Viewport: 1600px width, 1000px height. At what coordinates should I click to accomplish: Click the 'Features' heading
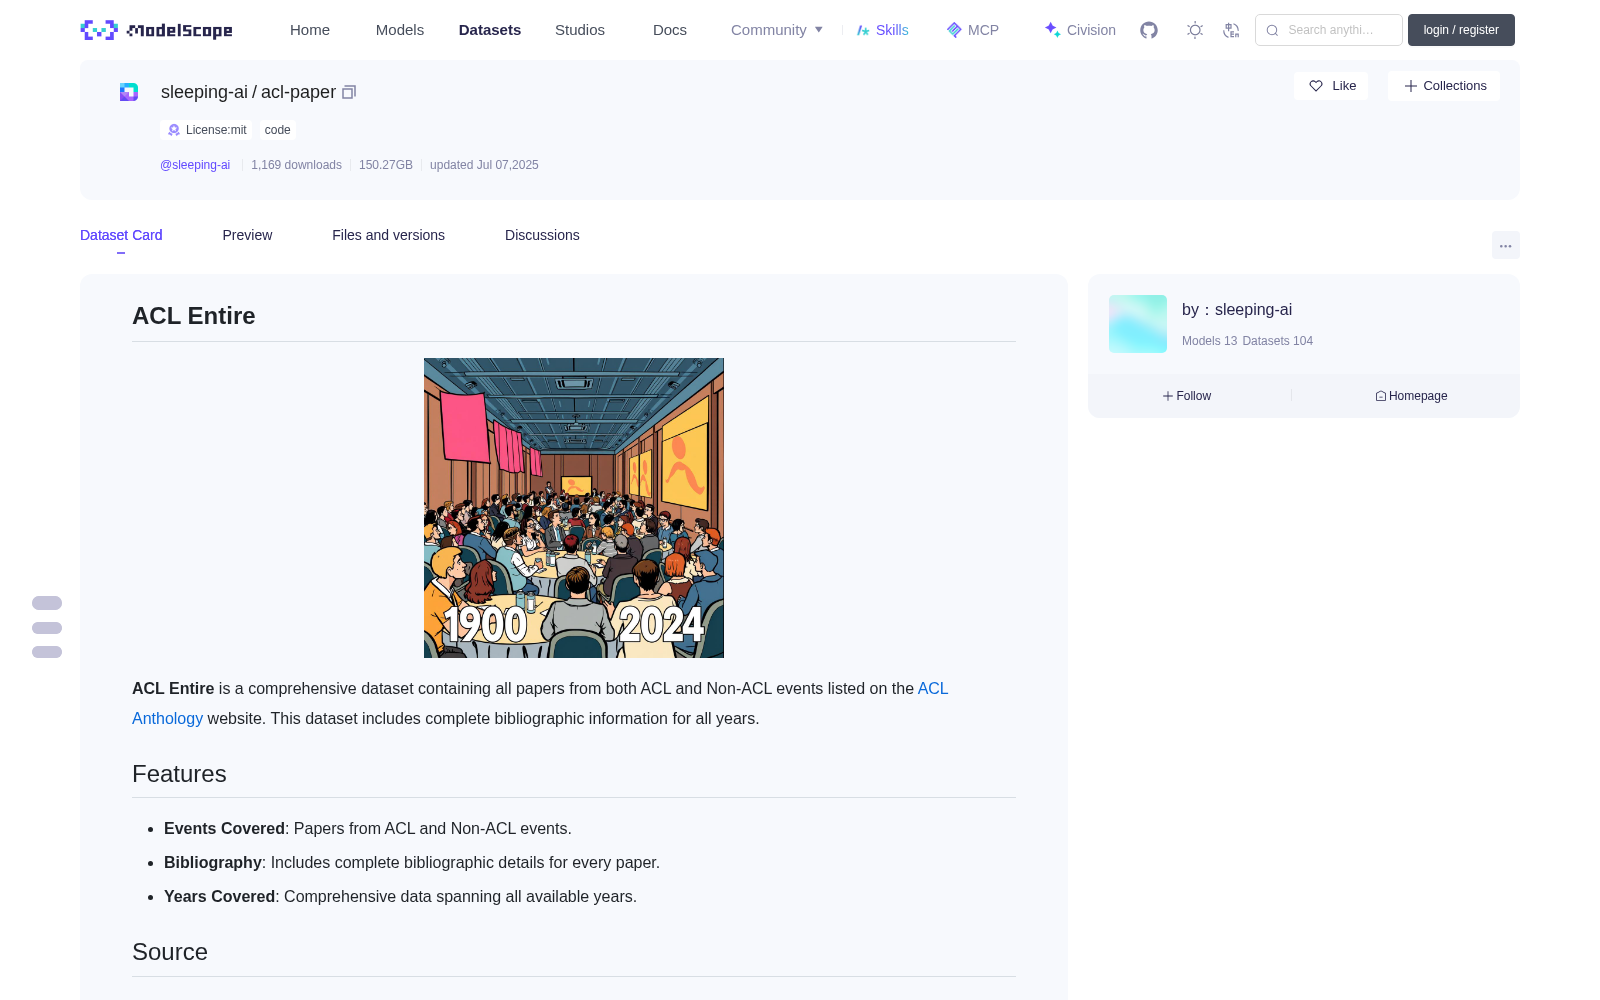tap(179, 774)
